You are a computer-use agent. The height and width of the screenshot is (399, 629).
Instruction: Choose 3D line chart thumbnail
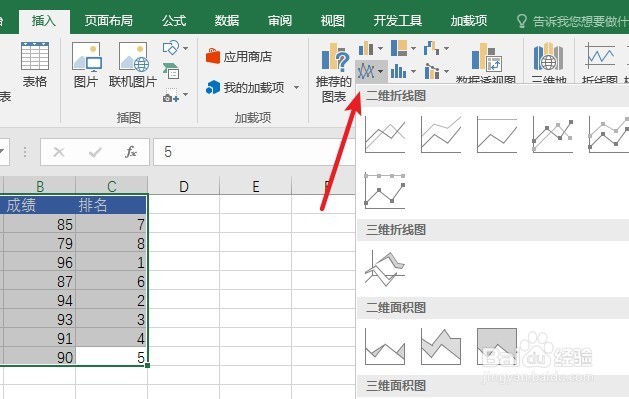(385, 268)
